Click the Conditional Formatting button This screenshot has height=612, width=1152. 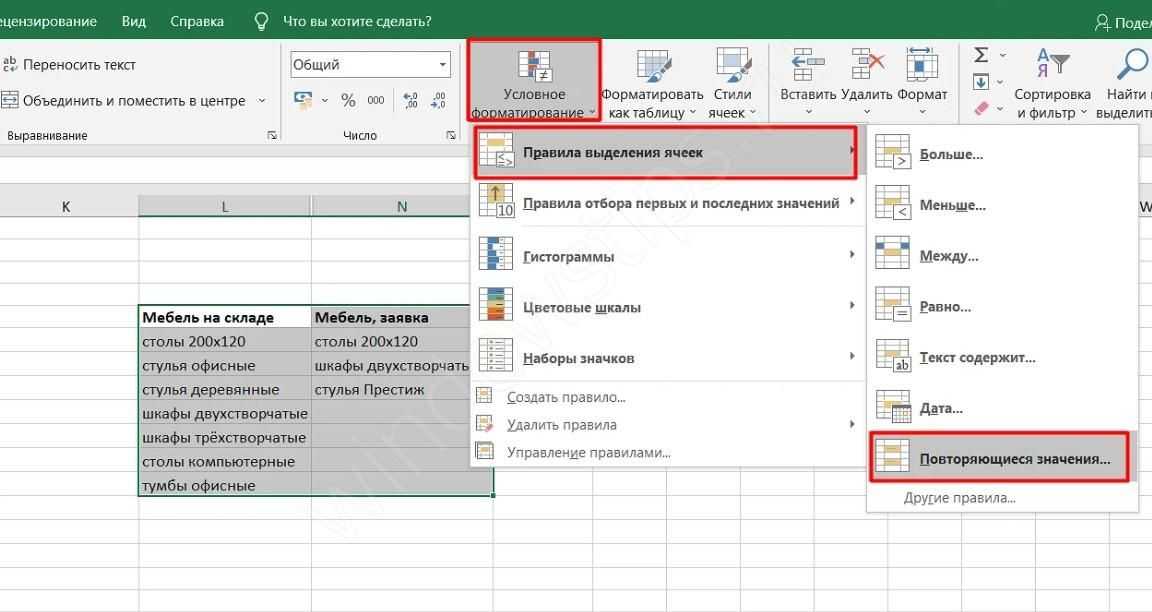point(533,81)
